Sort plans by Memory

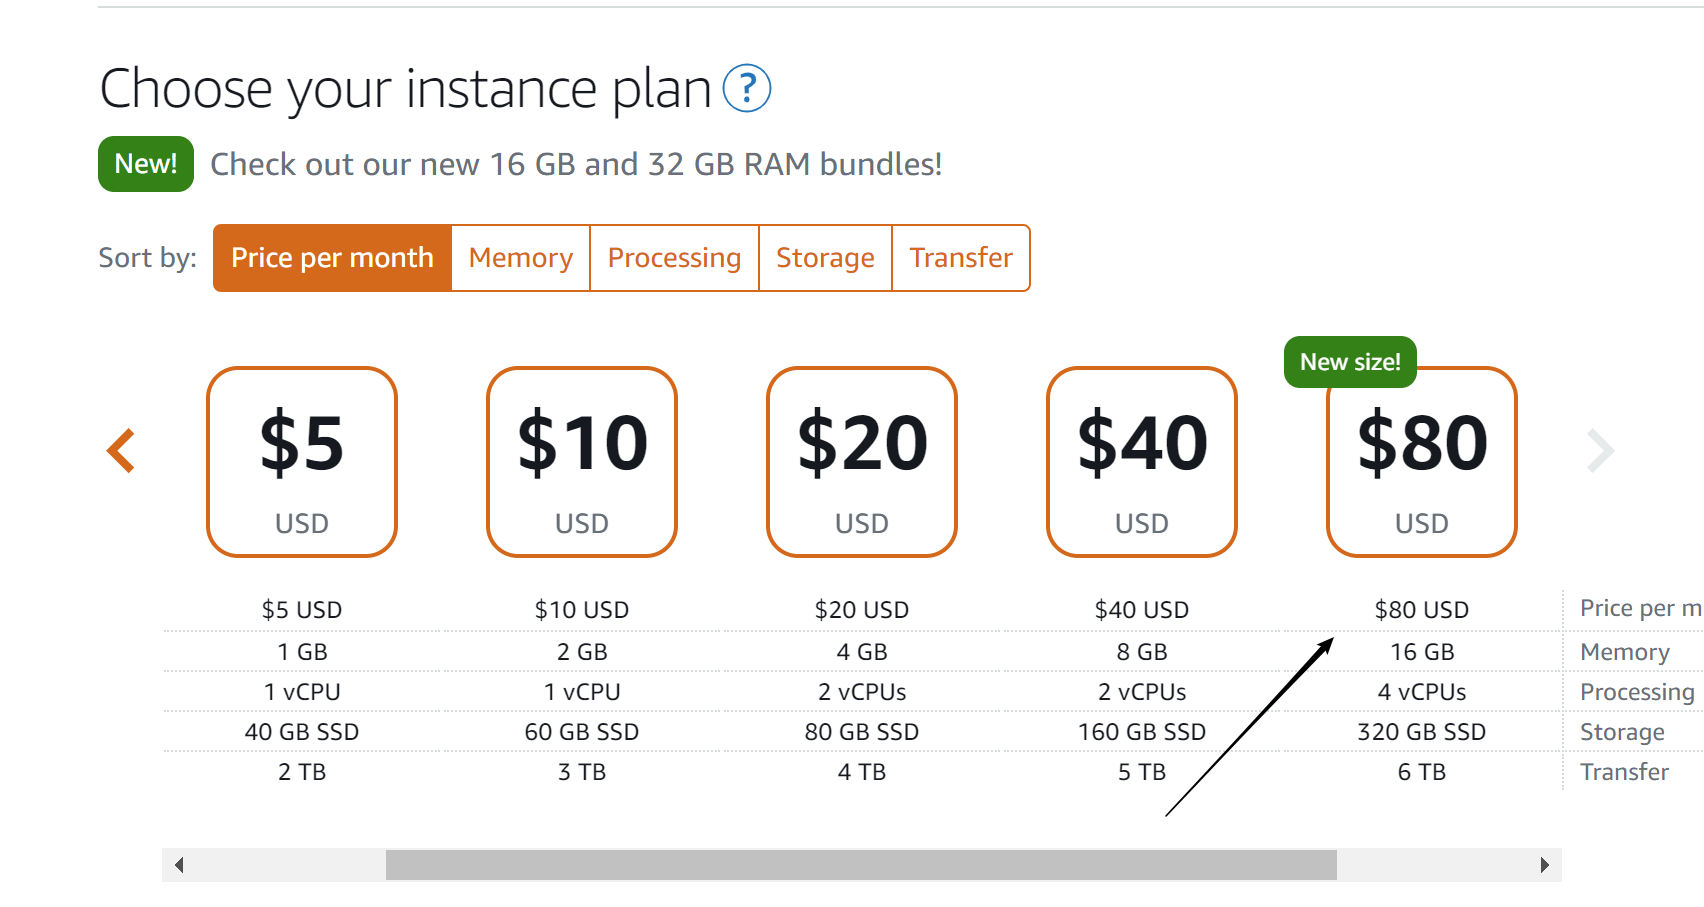tap(521, 258)
